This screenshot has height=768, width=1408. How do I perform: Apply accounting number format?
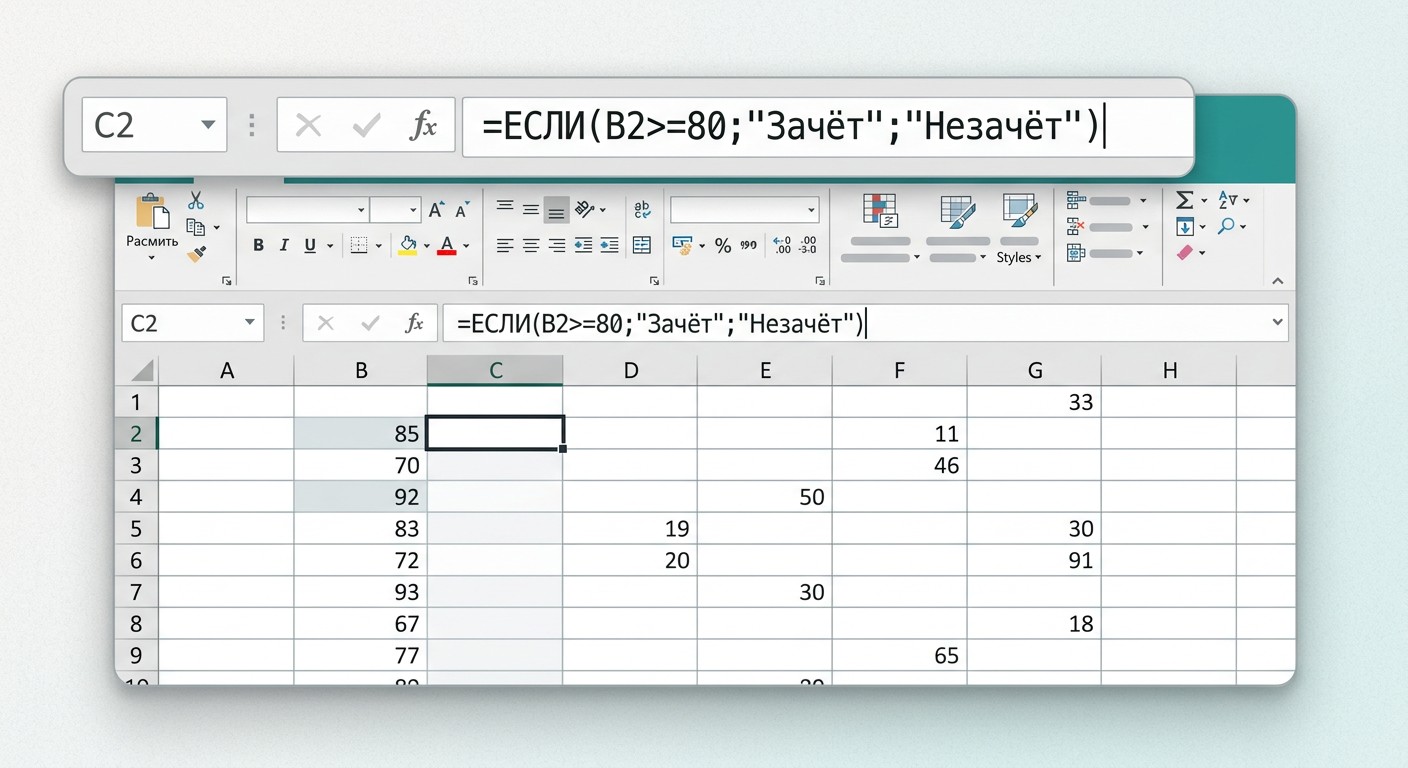coord(682,244)
